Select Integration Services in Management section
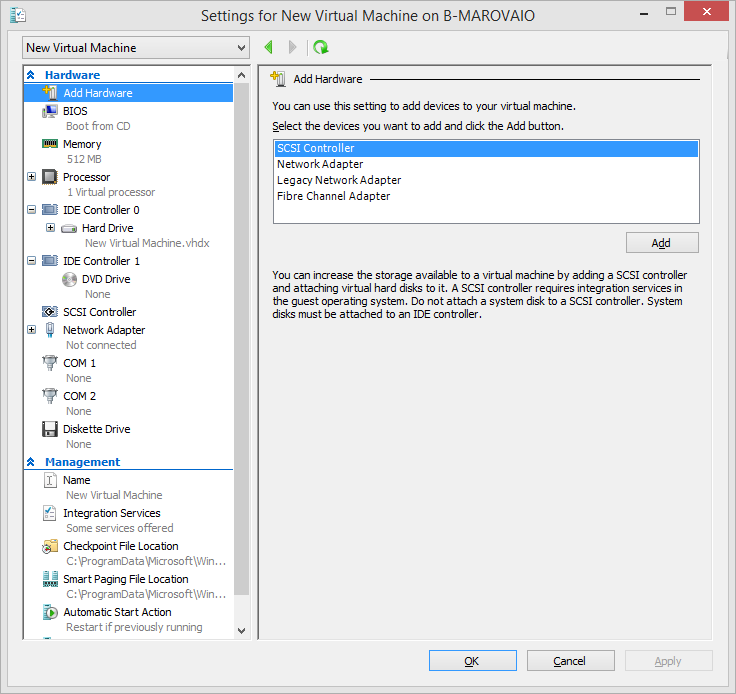736x694 pixels. [111, 513]
